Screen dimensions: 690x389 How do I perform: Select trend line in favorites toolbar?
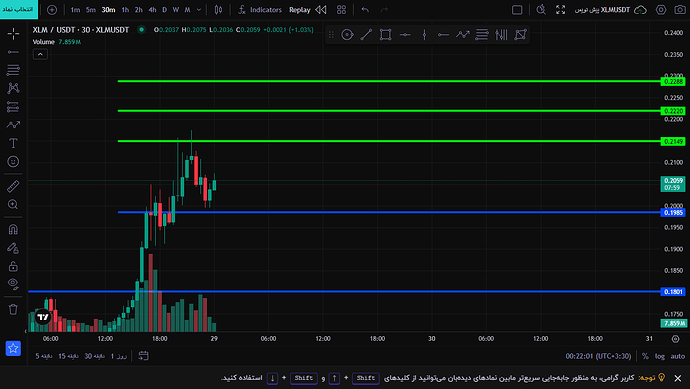(x=366, y=35)
